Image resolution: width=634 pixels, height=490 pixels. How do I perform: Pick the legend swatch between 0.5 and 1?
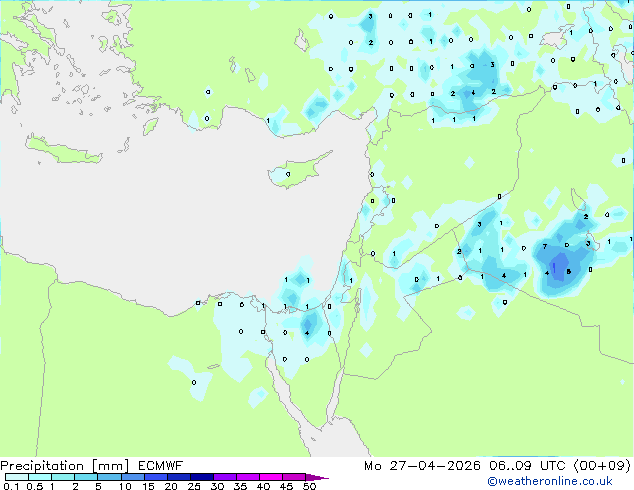[40, 477]
